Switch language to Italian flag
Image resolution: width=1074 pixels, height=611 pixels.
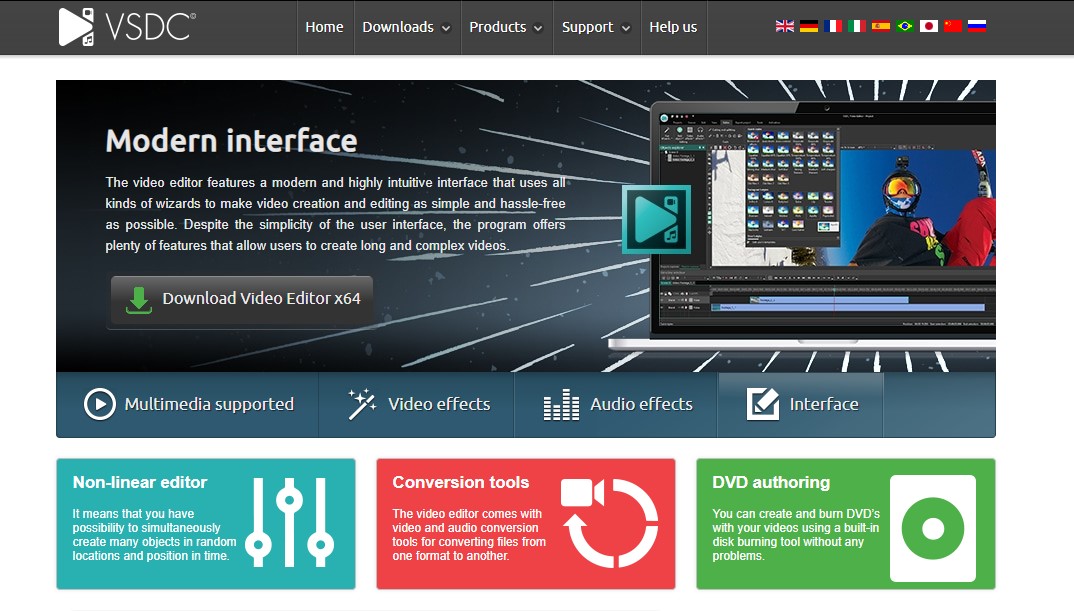(x=857, y=26)
